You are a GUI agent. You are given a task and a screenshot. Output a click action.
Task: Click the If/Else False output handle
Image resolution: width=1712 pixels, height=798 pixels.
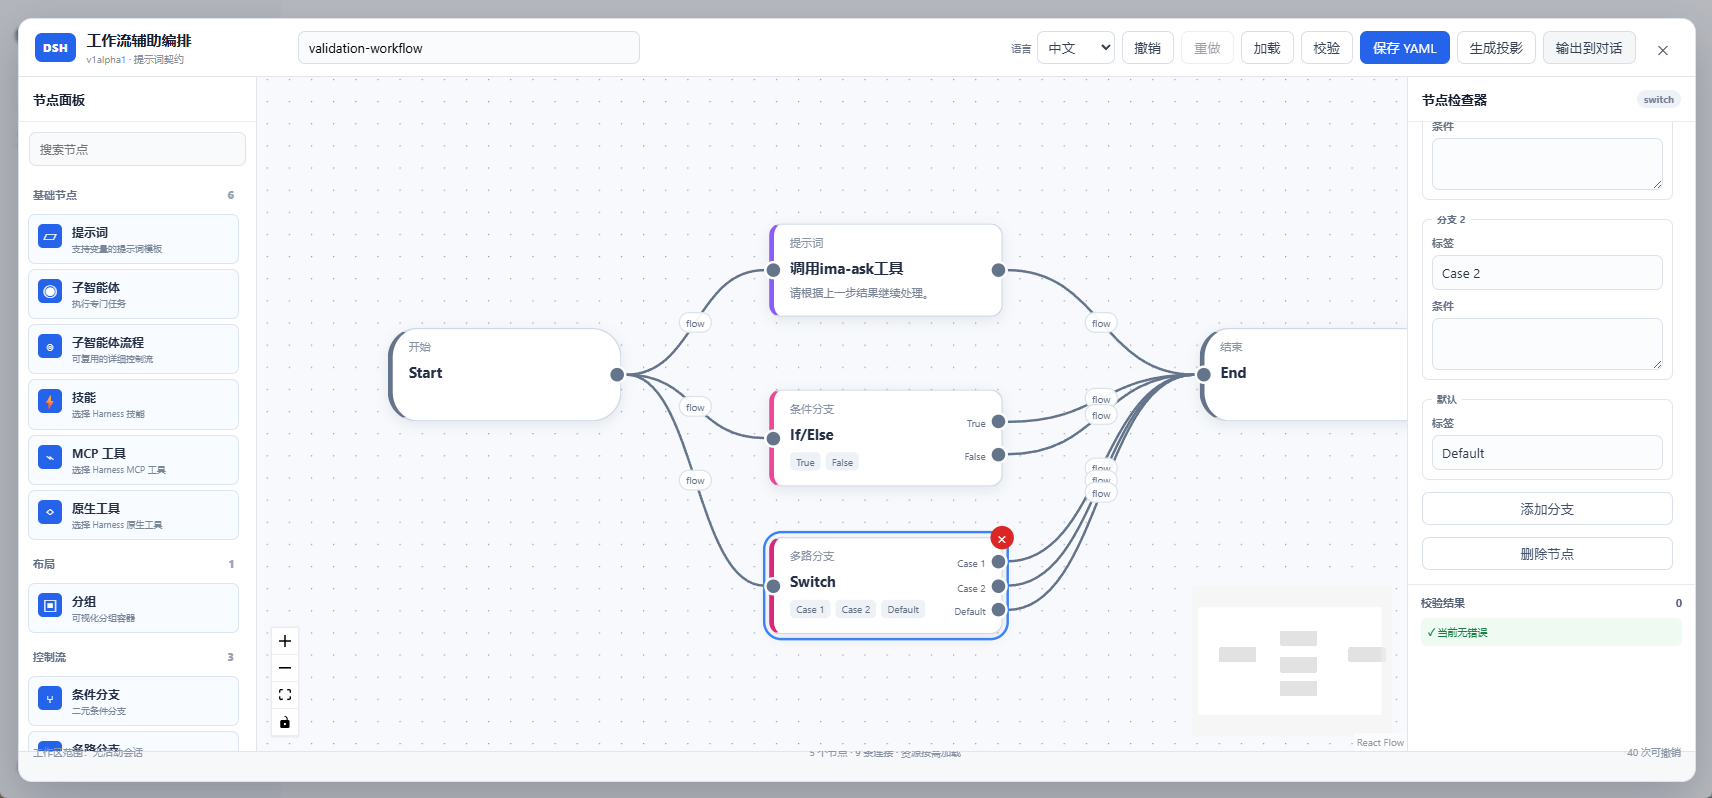pos(998,455)
